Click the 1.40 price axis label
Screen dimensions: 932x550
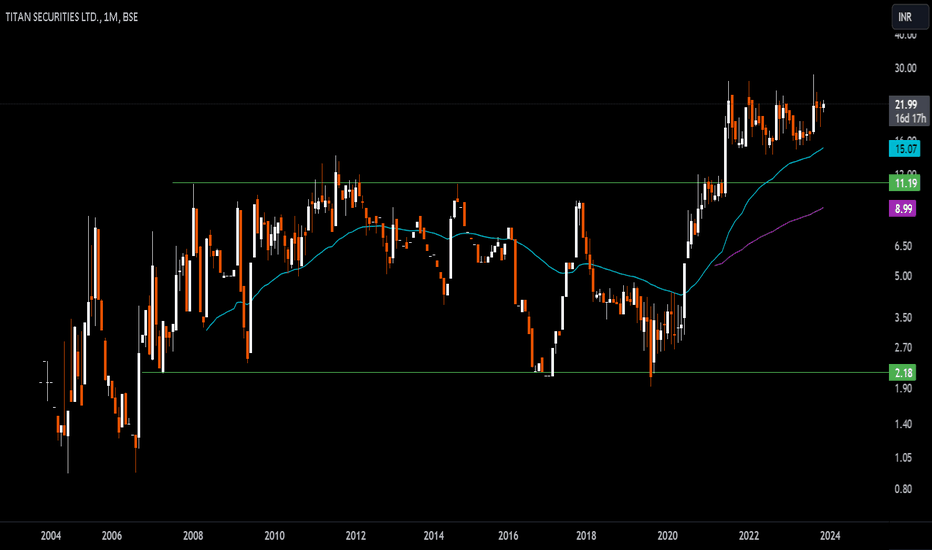tap(903, 424)
